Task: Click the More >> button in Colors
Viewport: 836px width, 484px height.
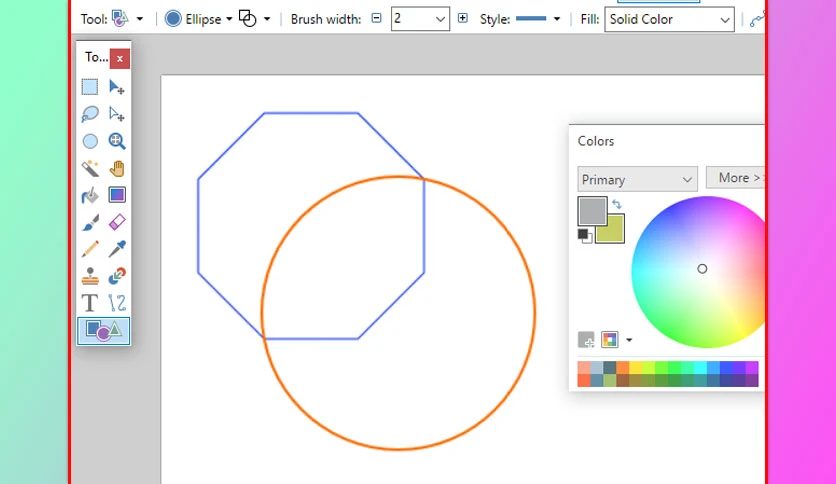Action: tap(735, 178)
